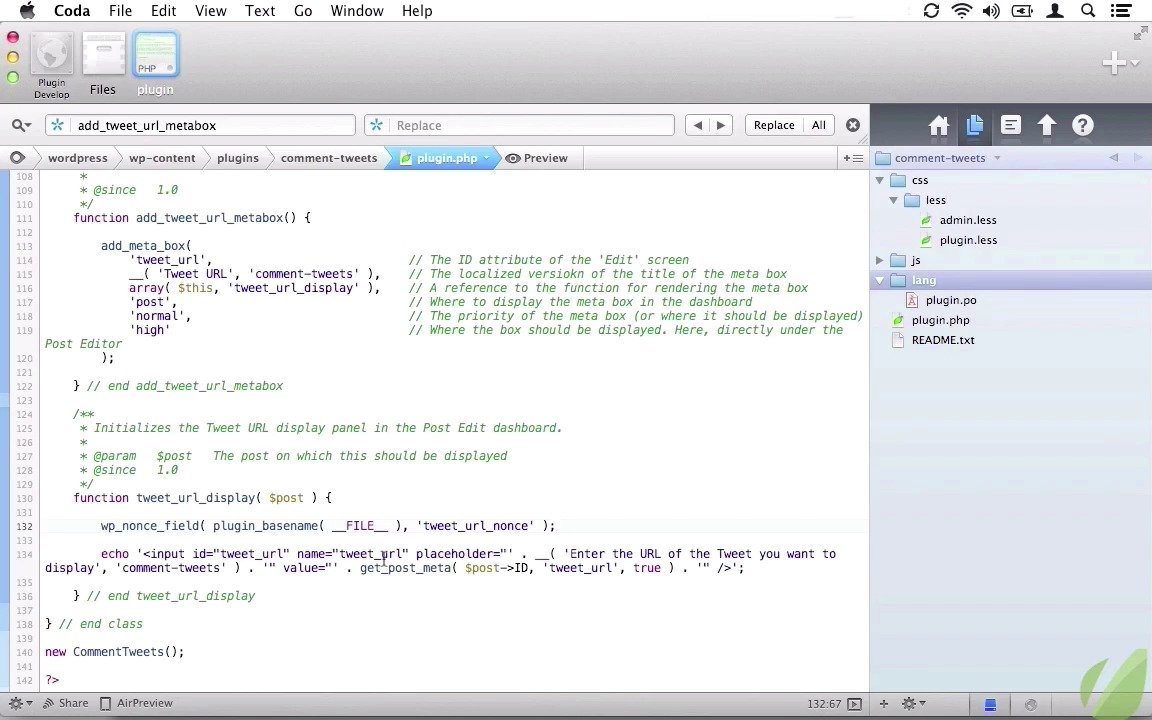Open admin.less file
Screen dimensions: 1152x720
pyautogui.click(x=968, y=220)
